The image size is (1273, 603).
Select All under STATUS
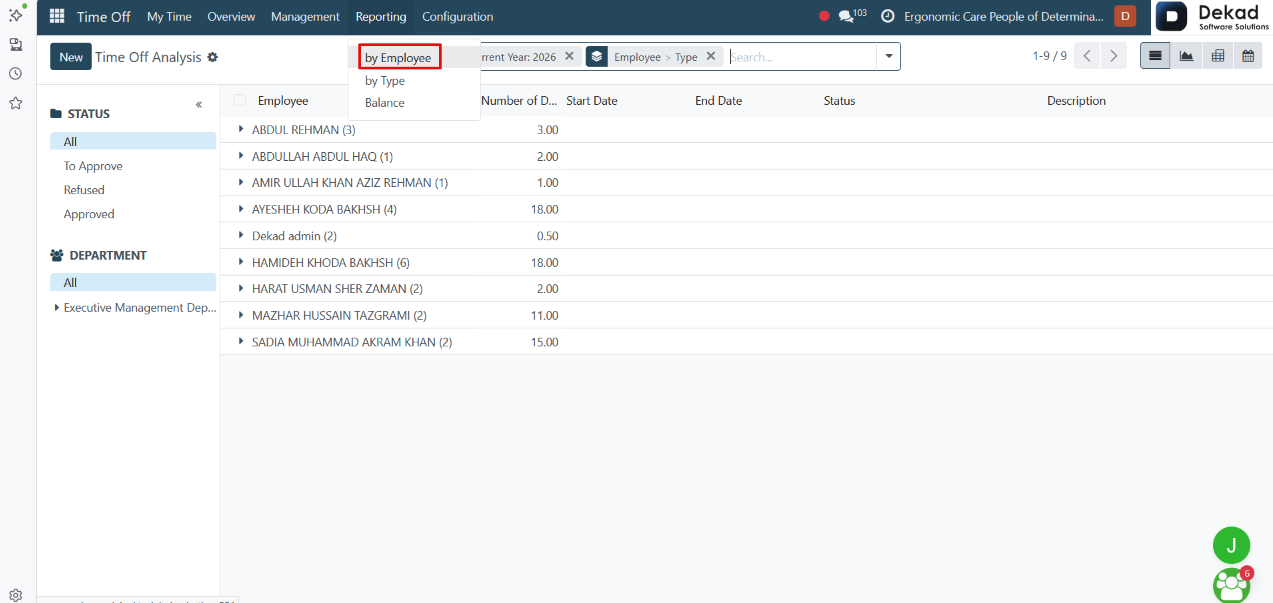[x=133, y=142]
